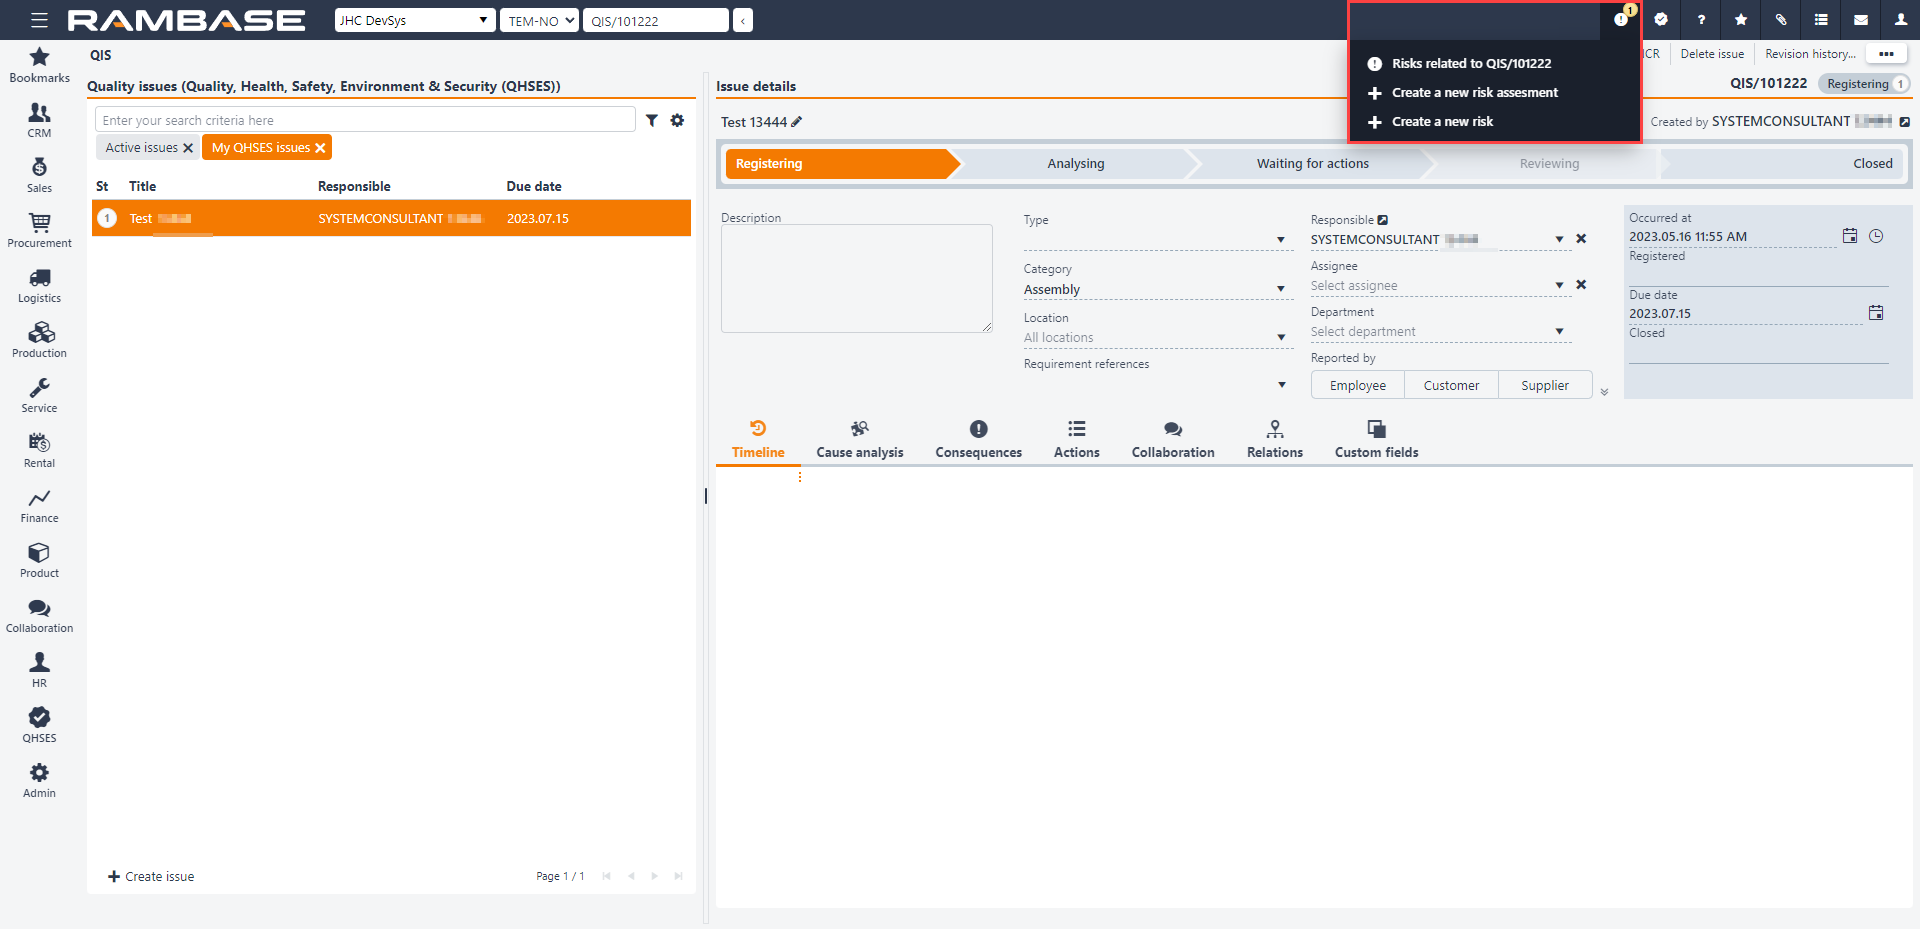Open the QHSES module in sidebar
This screenshot has height=929, width=1920.
pos(39,724)
